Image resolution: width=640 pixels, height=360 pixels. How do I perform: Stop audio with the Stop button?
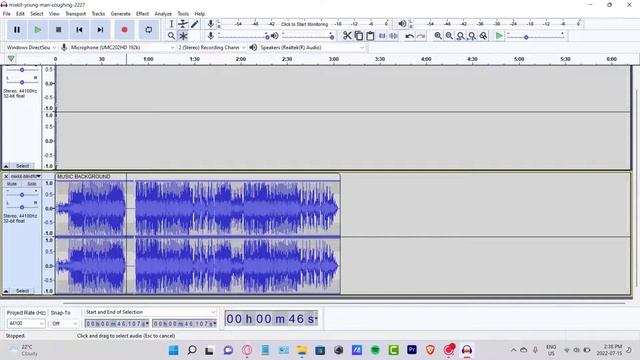pyautogui.click(x=58, y=30)
